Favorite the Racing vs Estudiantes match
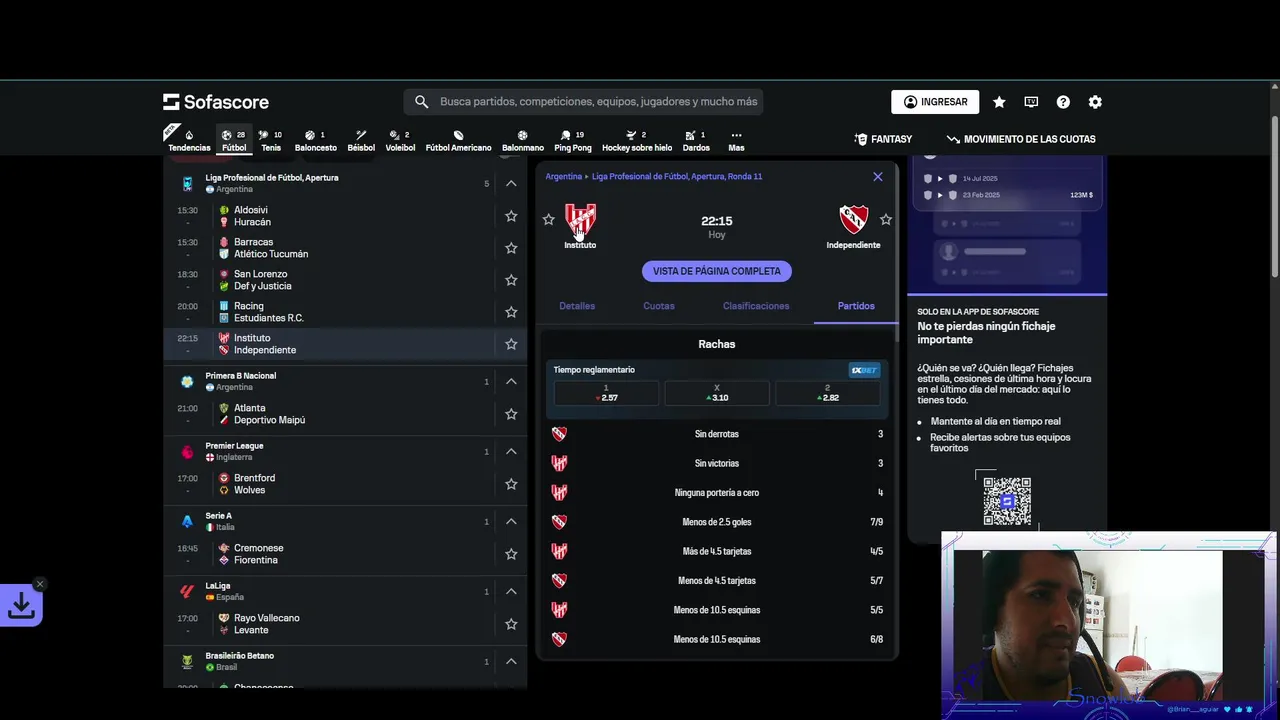This screenshot has width=1280, height=720. pyautogui.click(x=511, y=312)
